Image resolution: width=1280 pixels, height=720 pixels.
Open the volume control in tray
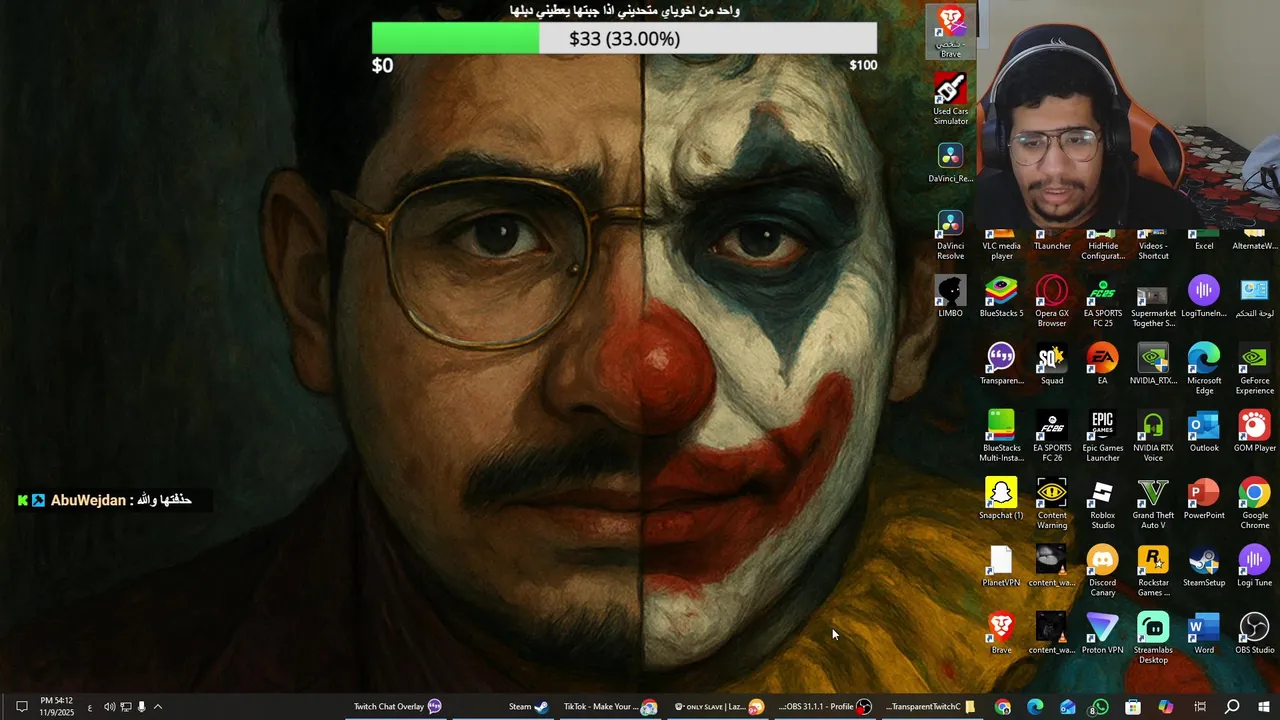pos(109,707)
